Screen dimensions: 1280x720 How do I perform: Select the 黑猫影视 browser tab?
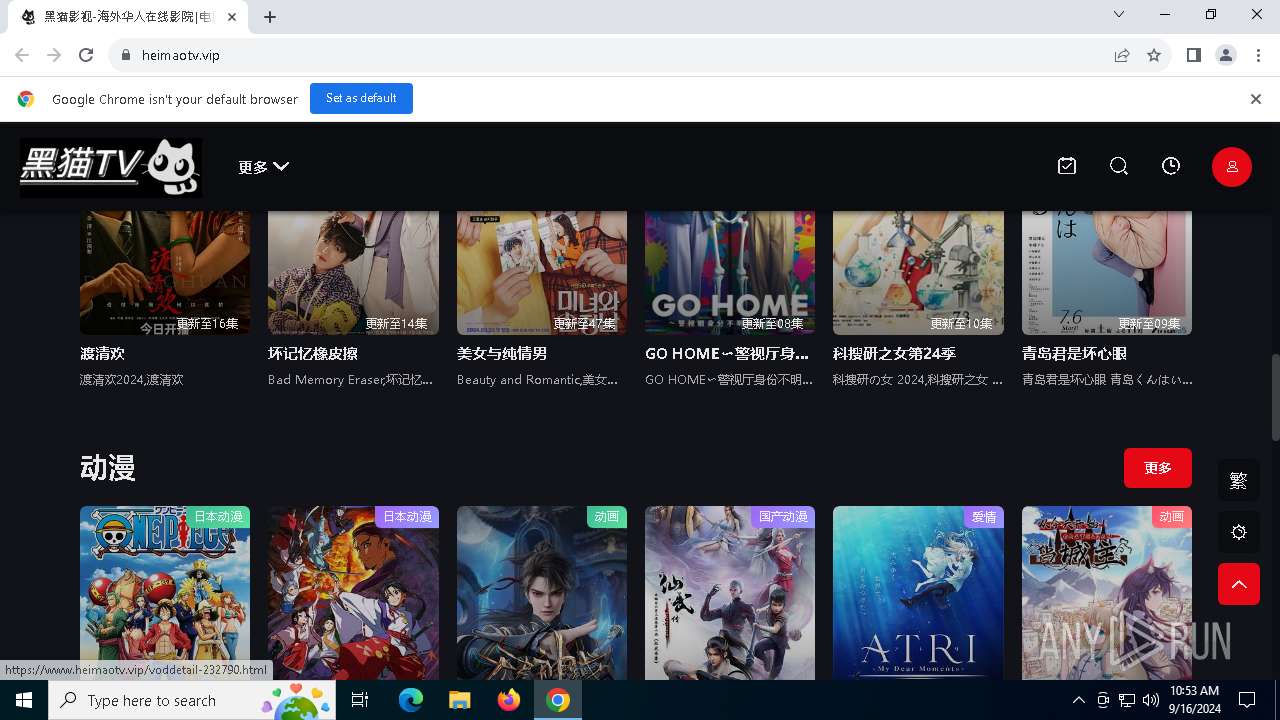[x=127, y=17]
